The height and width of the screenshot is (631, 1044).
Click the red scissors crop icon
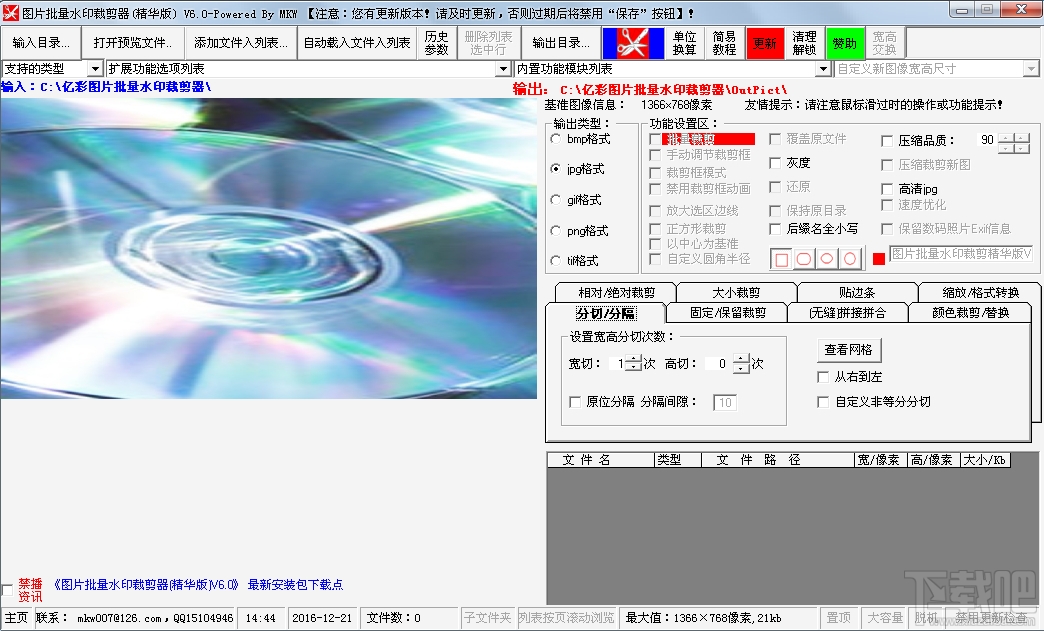[633, 43]
